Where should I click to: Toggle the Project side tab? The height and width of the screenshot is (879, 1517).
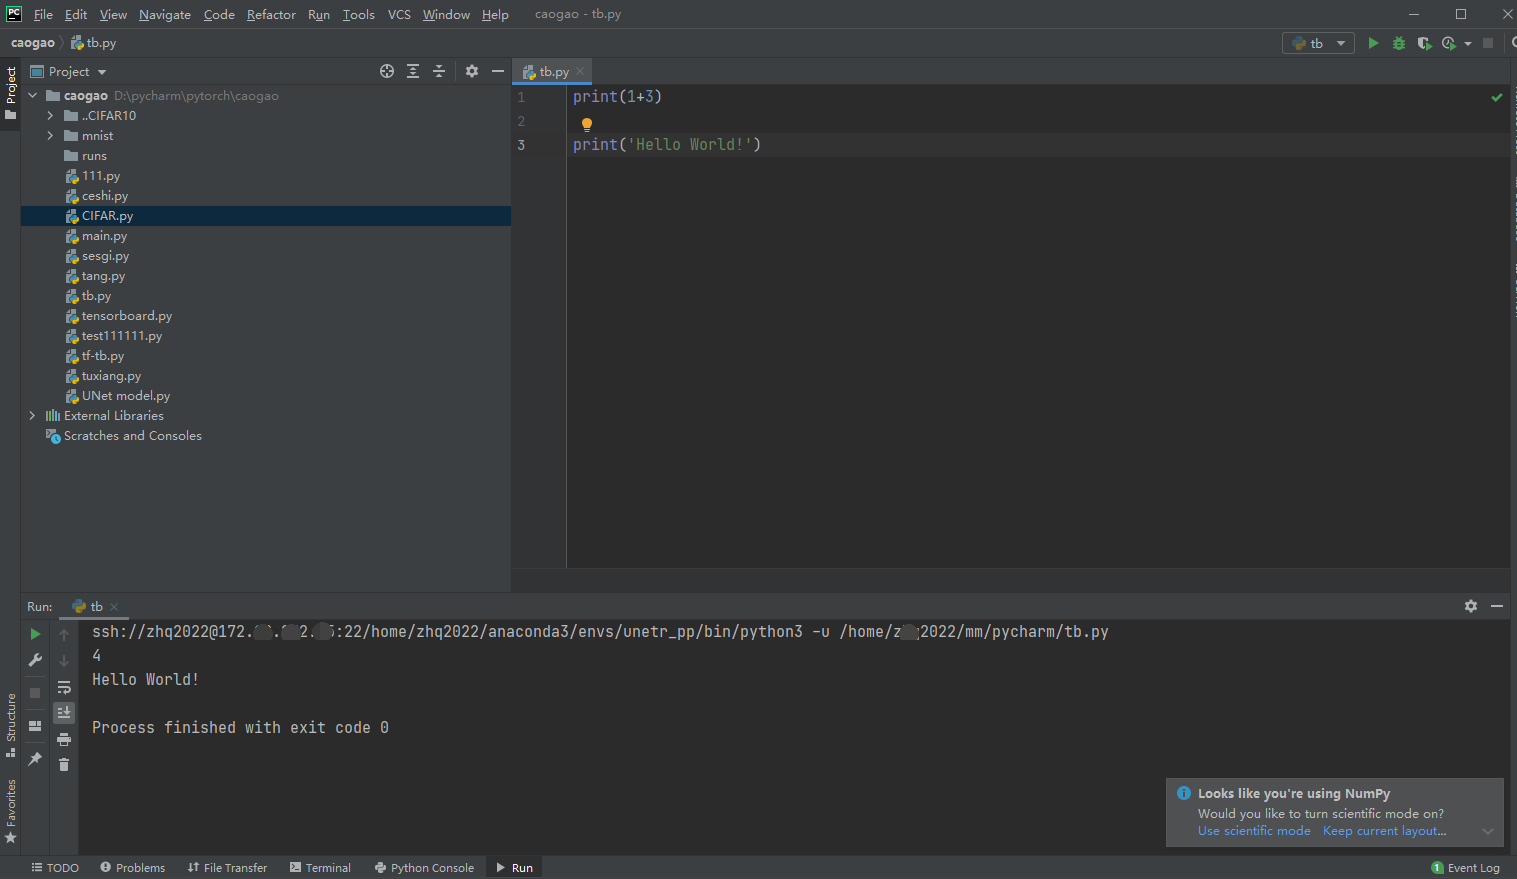pyautogui.click(x=10, y=94)
